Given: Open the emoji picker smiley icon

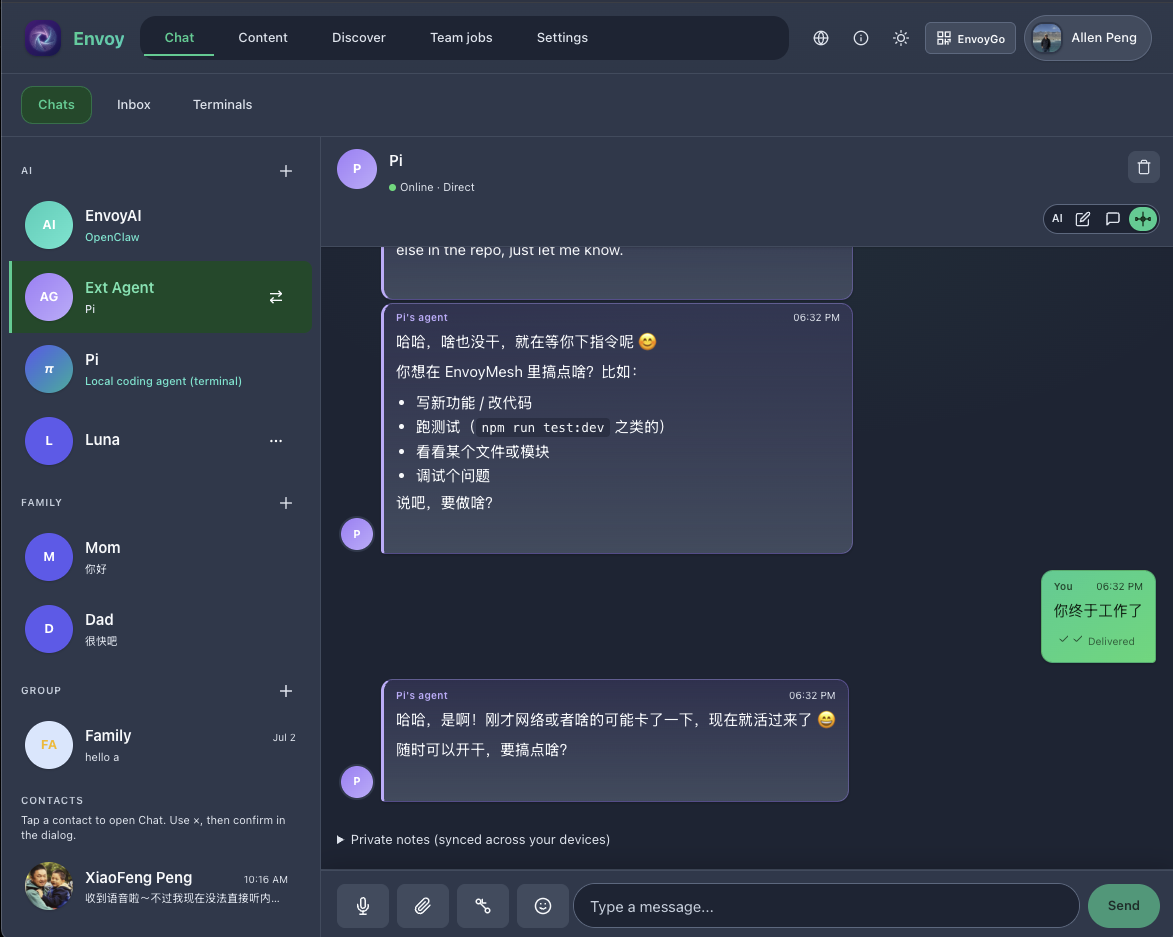Looking at the screenshot, I should click(x=542, y=906).
